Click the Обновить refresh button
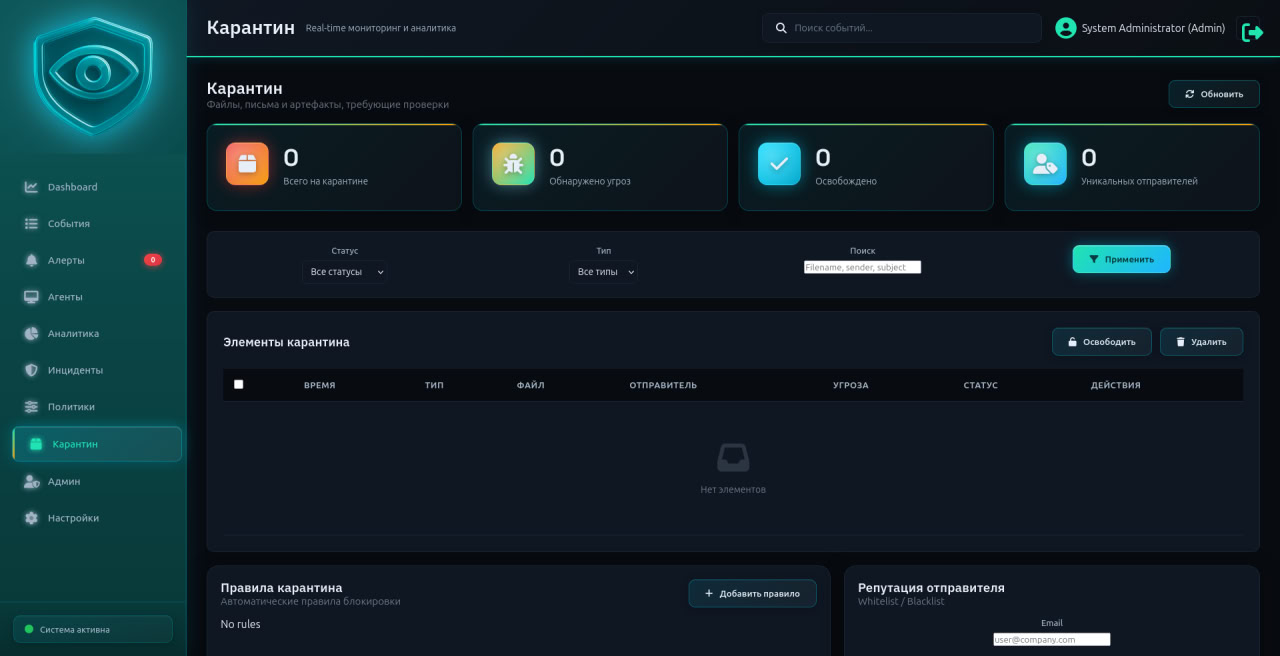Viewport: 1280px width, 656px height. coord(1214,94)
